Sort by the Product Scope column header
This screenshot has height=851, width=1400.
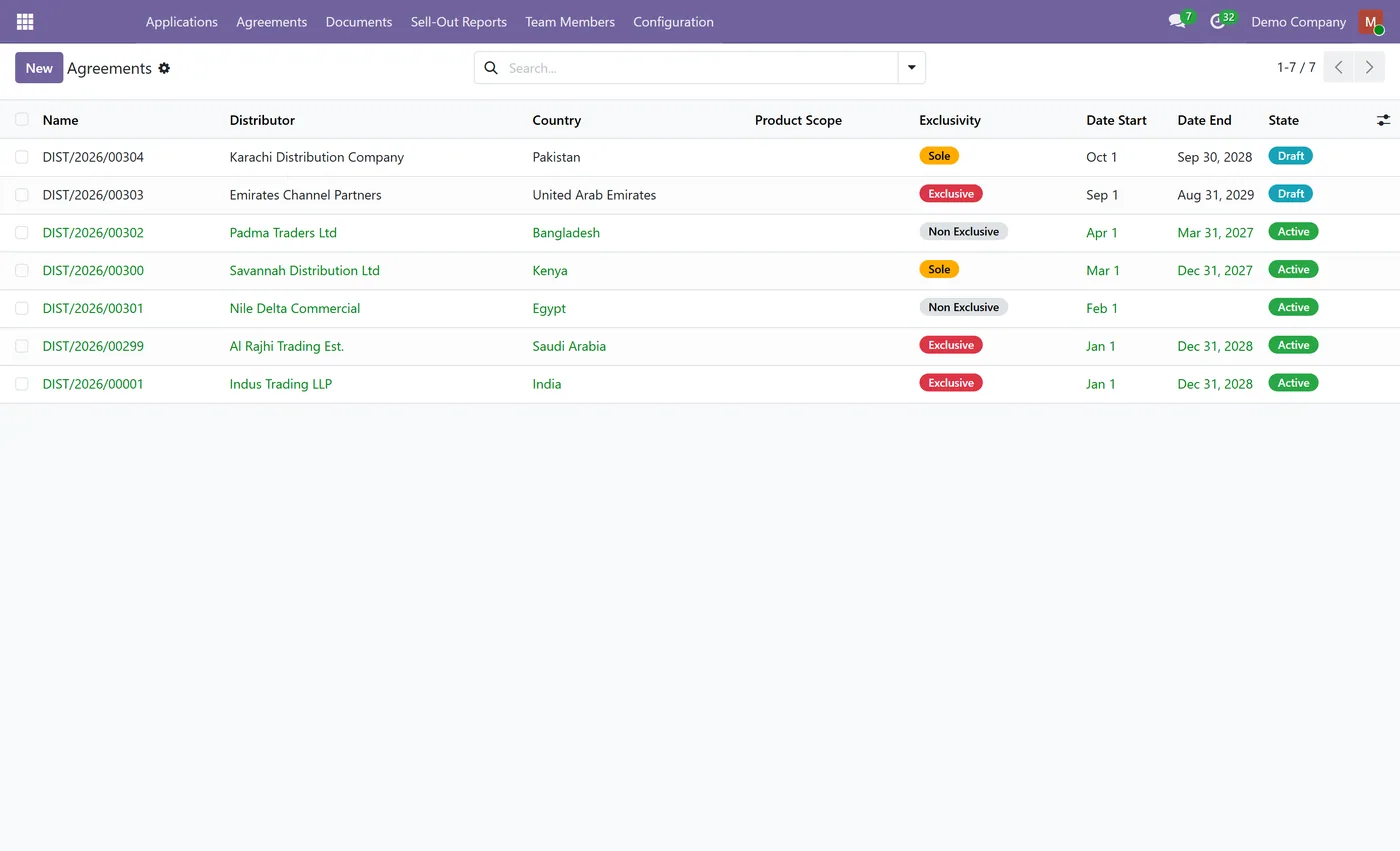(x=798, y=120)
